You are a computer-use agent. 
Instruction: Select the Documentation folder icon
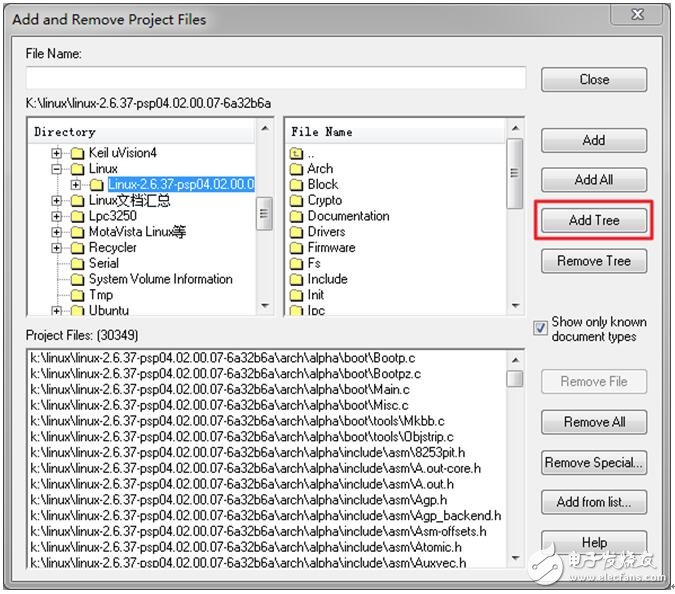coord(296,216)
